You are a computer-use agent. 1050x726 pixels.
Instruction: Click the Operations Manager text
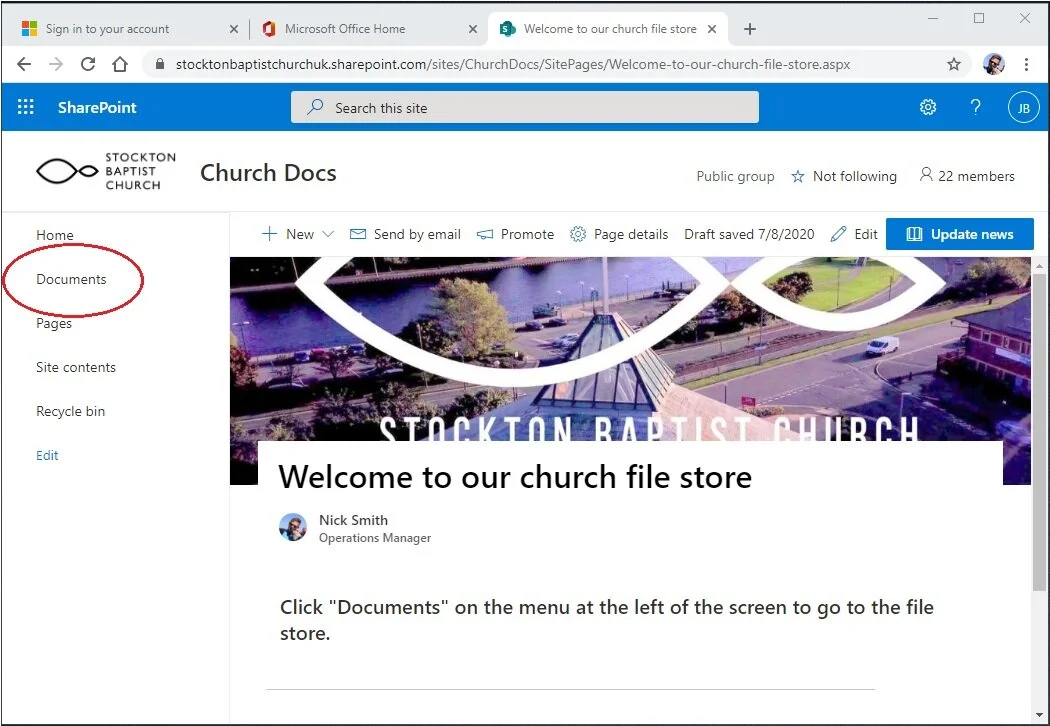375,538
